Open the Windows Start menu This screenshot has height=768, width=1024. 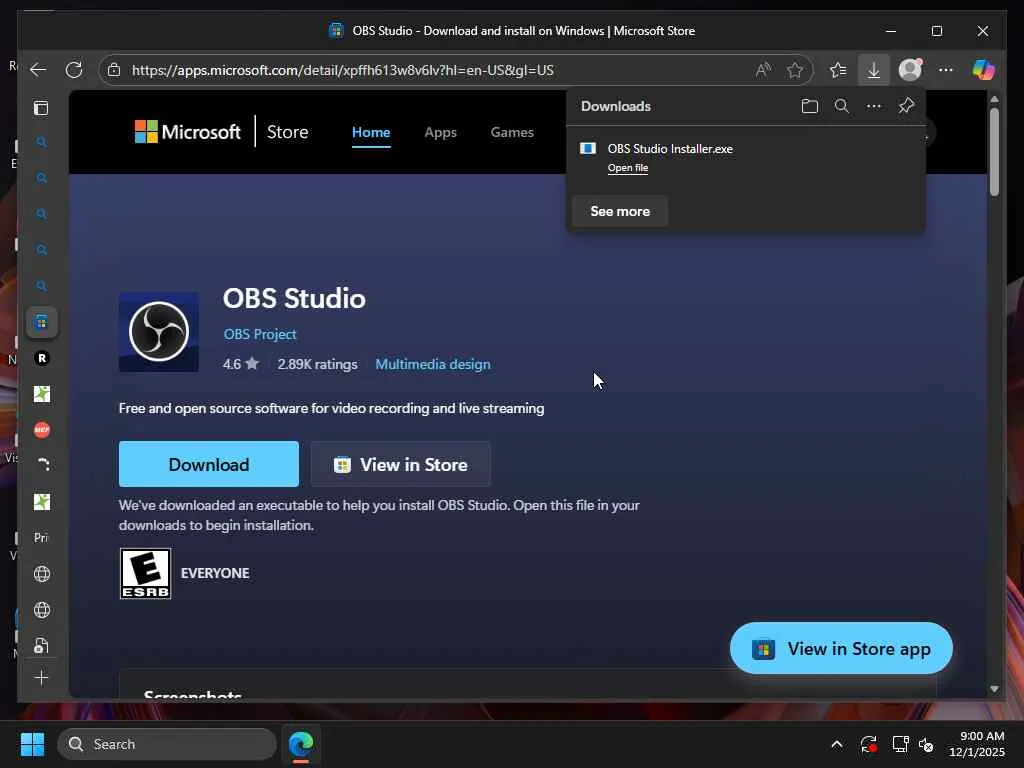click(x=32, y=744)
